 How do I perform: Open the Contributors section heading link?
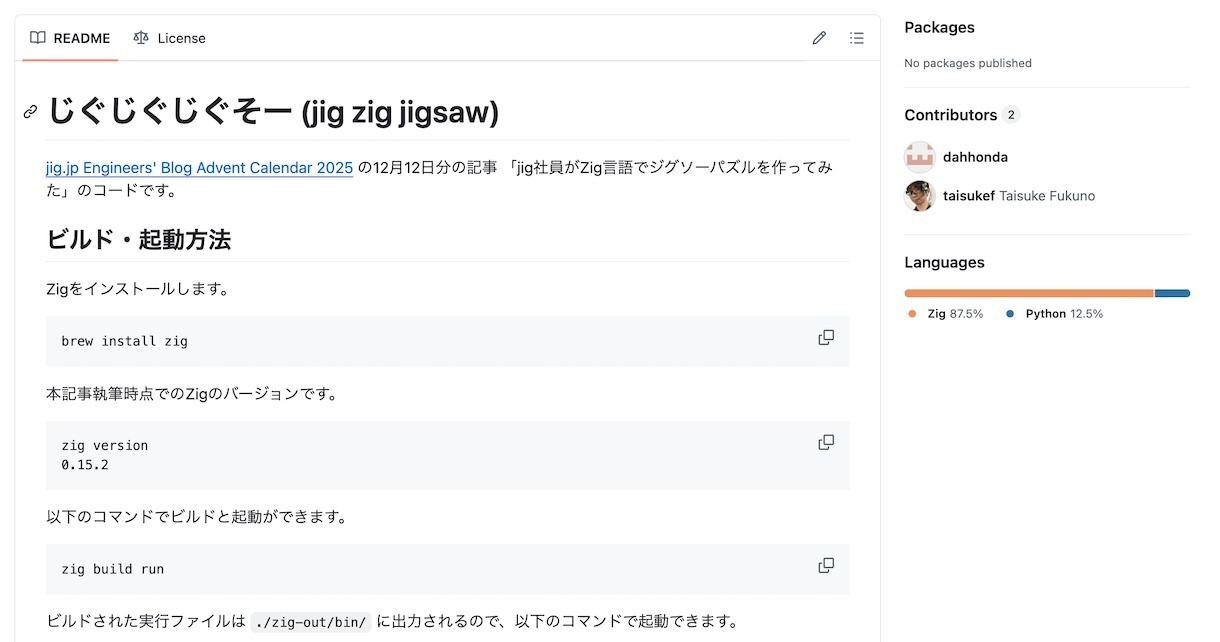click(x=950, y=115)
